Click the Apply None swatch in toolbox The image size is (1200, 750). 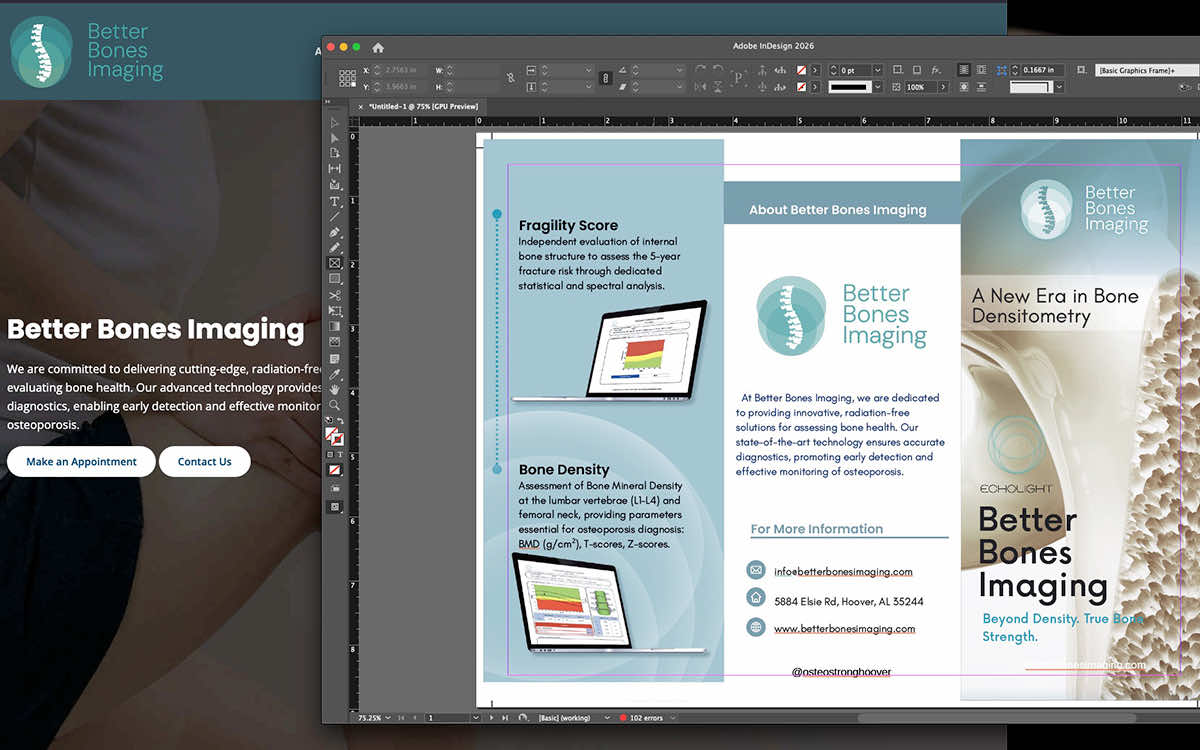point(335,470)
